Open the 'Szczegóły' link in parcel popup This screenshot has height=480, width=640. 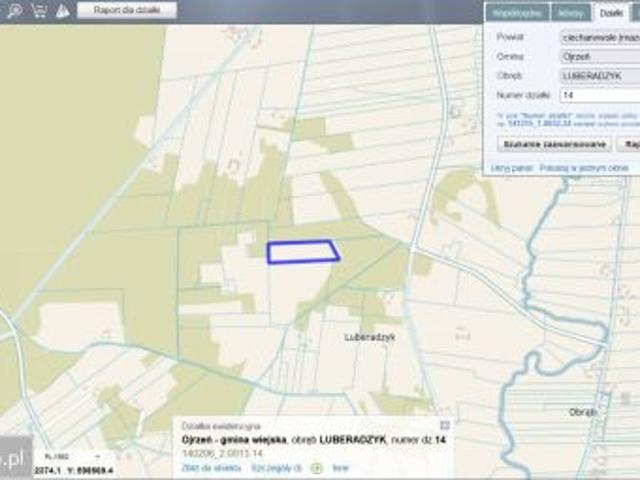(276, 468)
